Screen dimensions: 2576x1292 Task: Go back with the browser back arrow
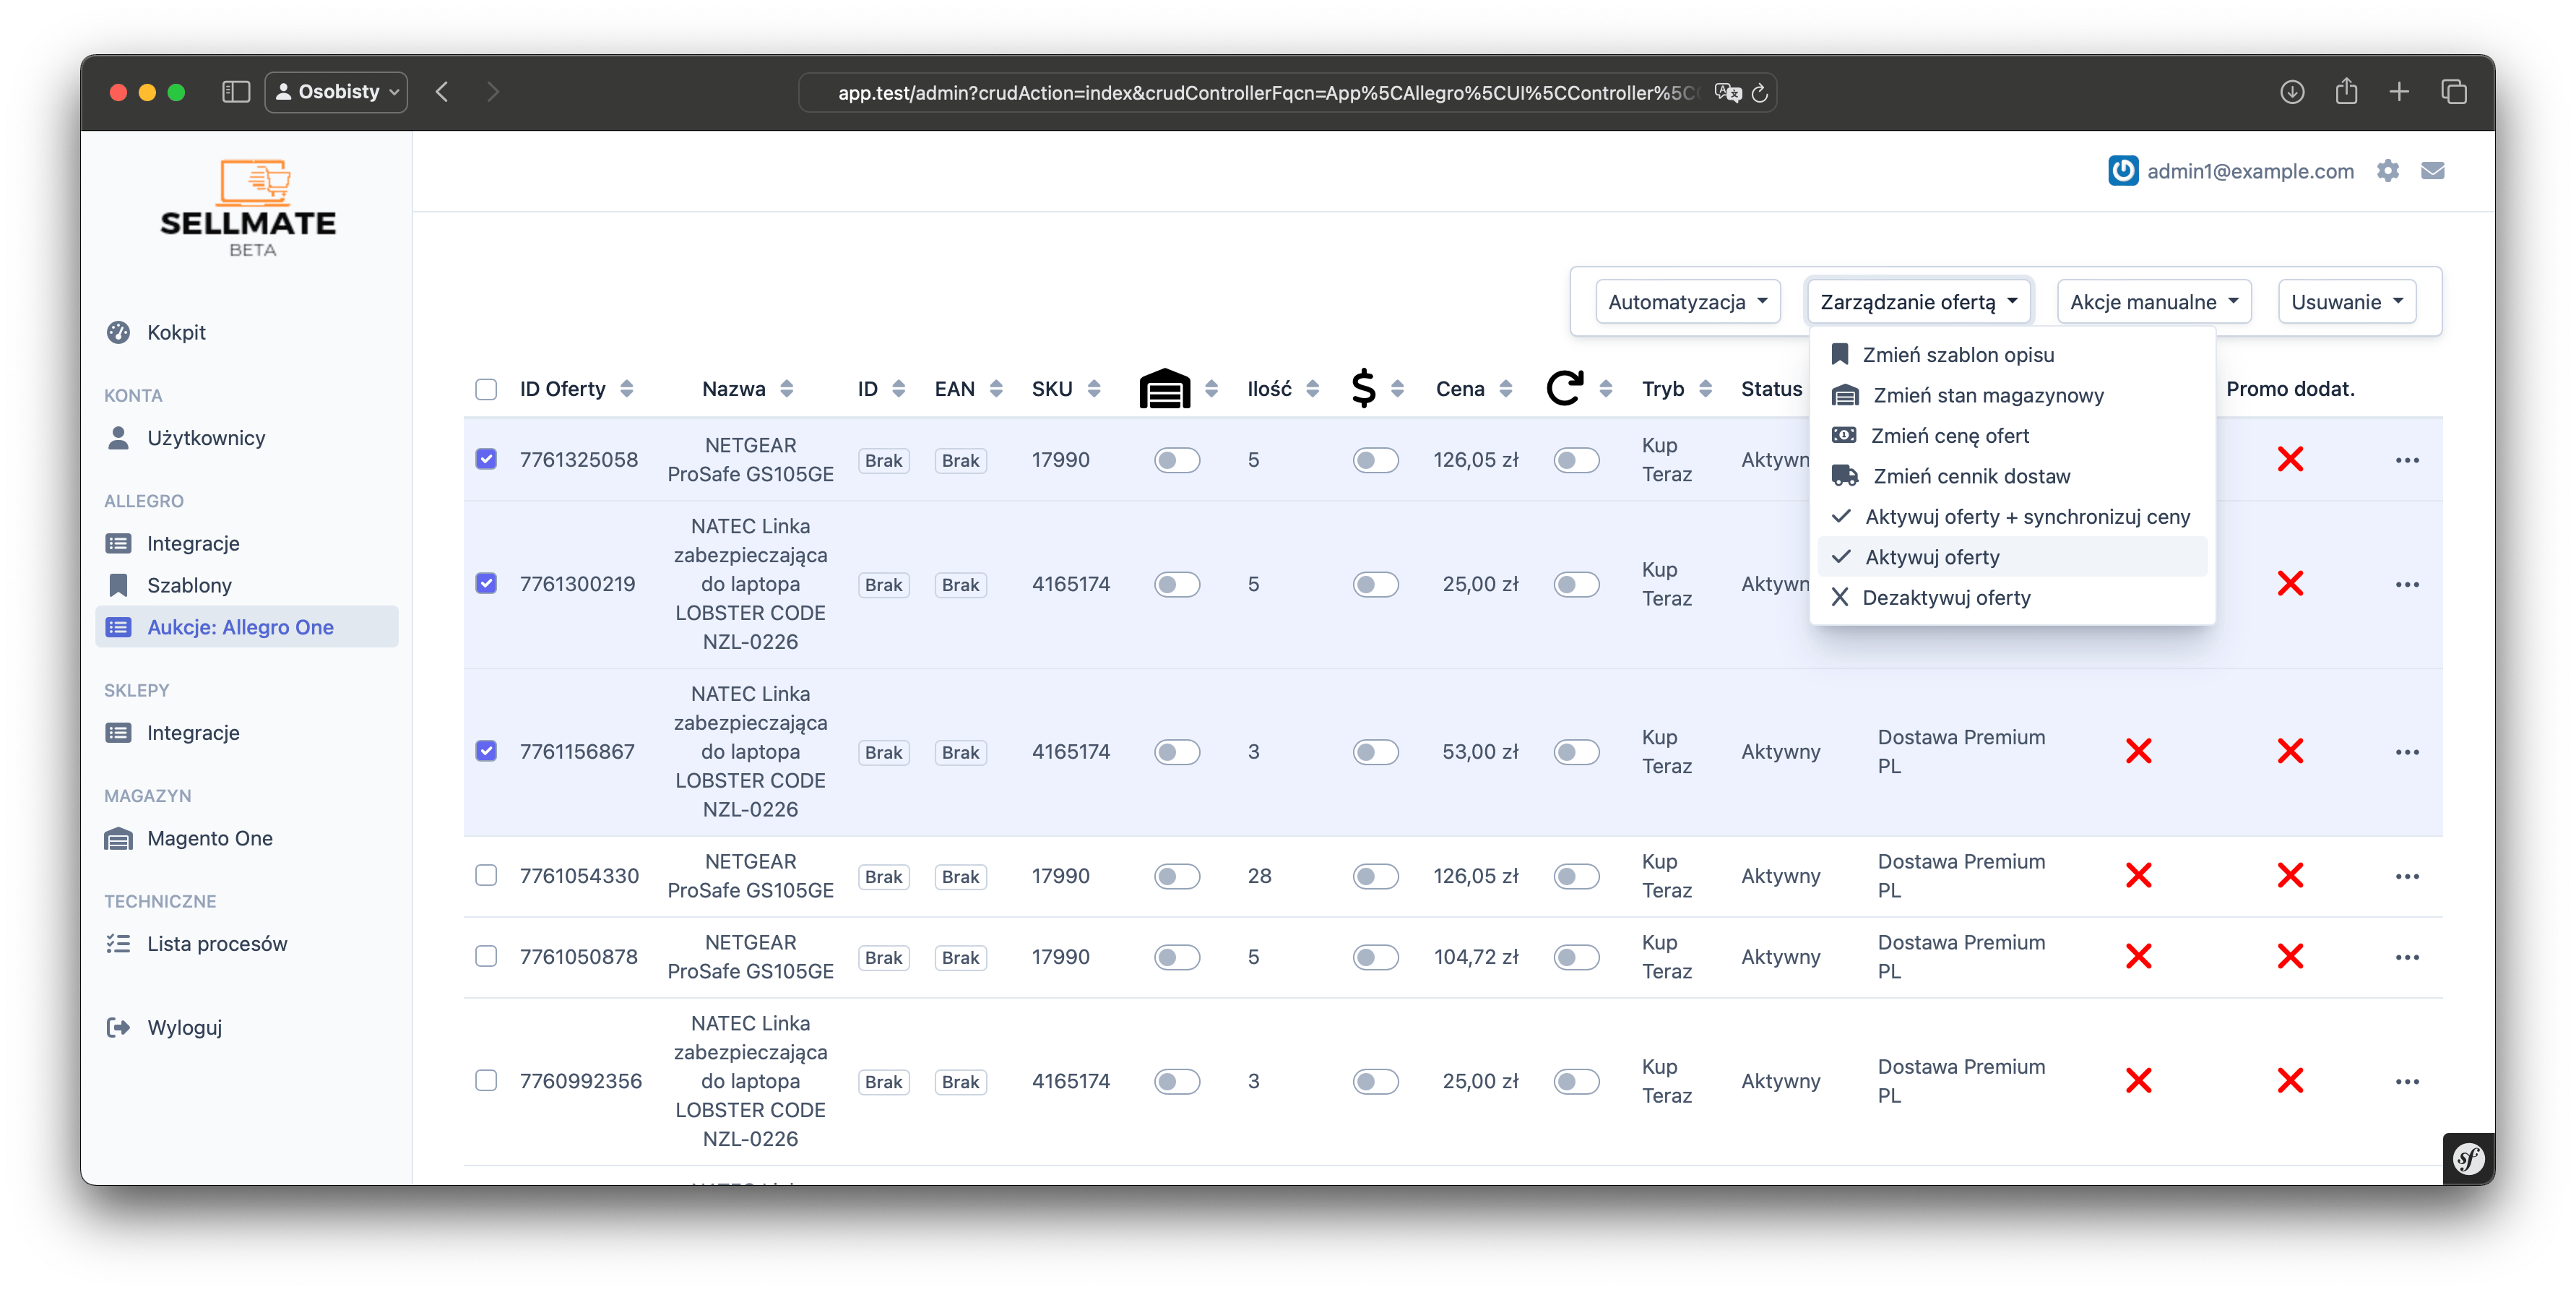click(x=441, y=92)
